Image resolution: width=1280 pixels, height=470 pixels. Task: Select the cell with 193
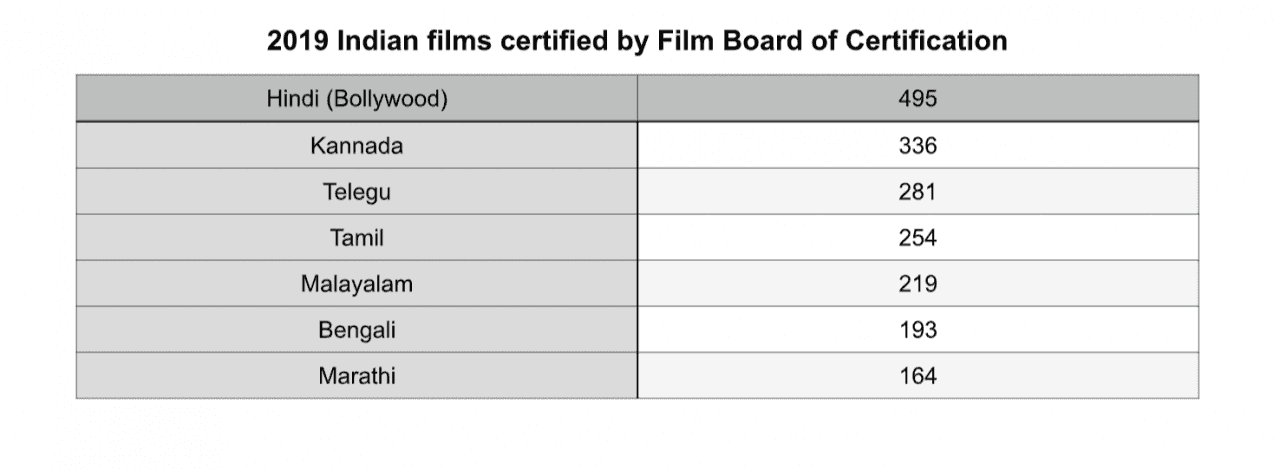click(918, 330)
